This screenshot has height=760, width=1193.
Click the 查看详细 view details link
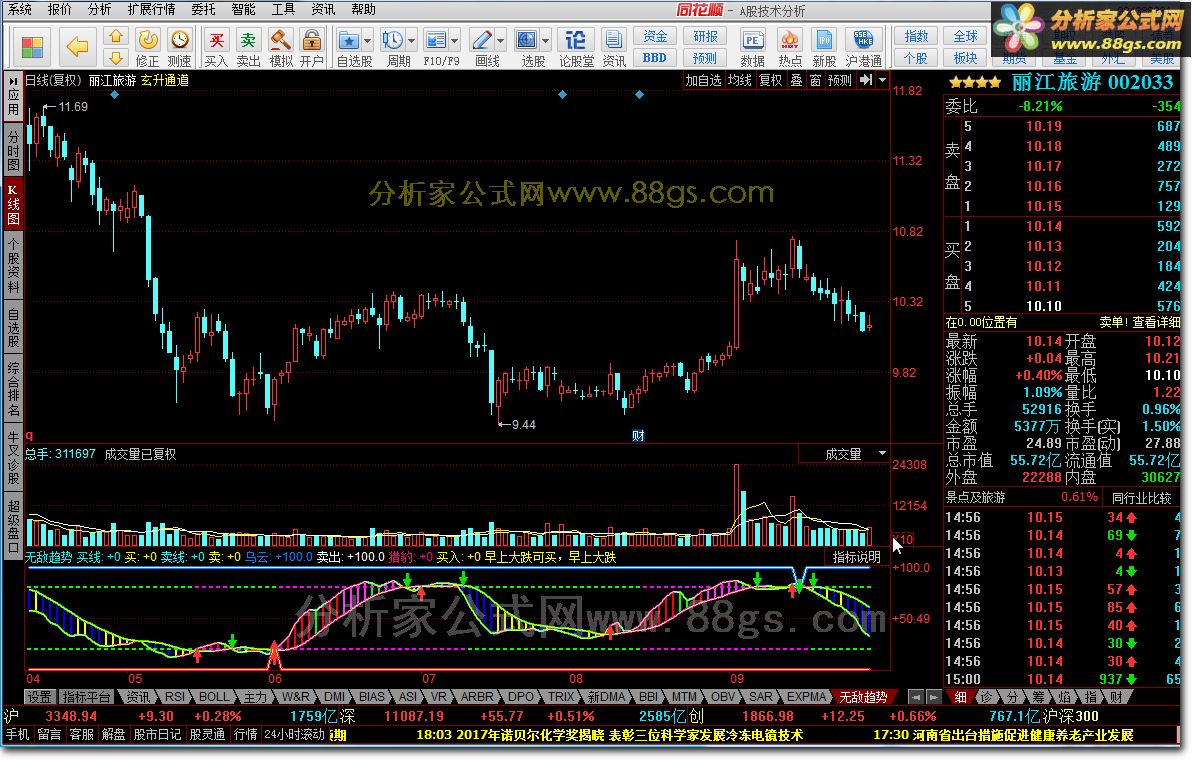[x=1156, y=323]
